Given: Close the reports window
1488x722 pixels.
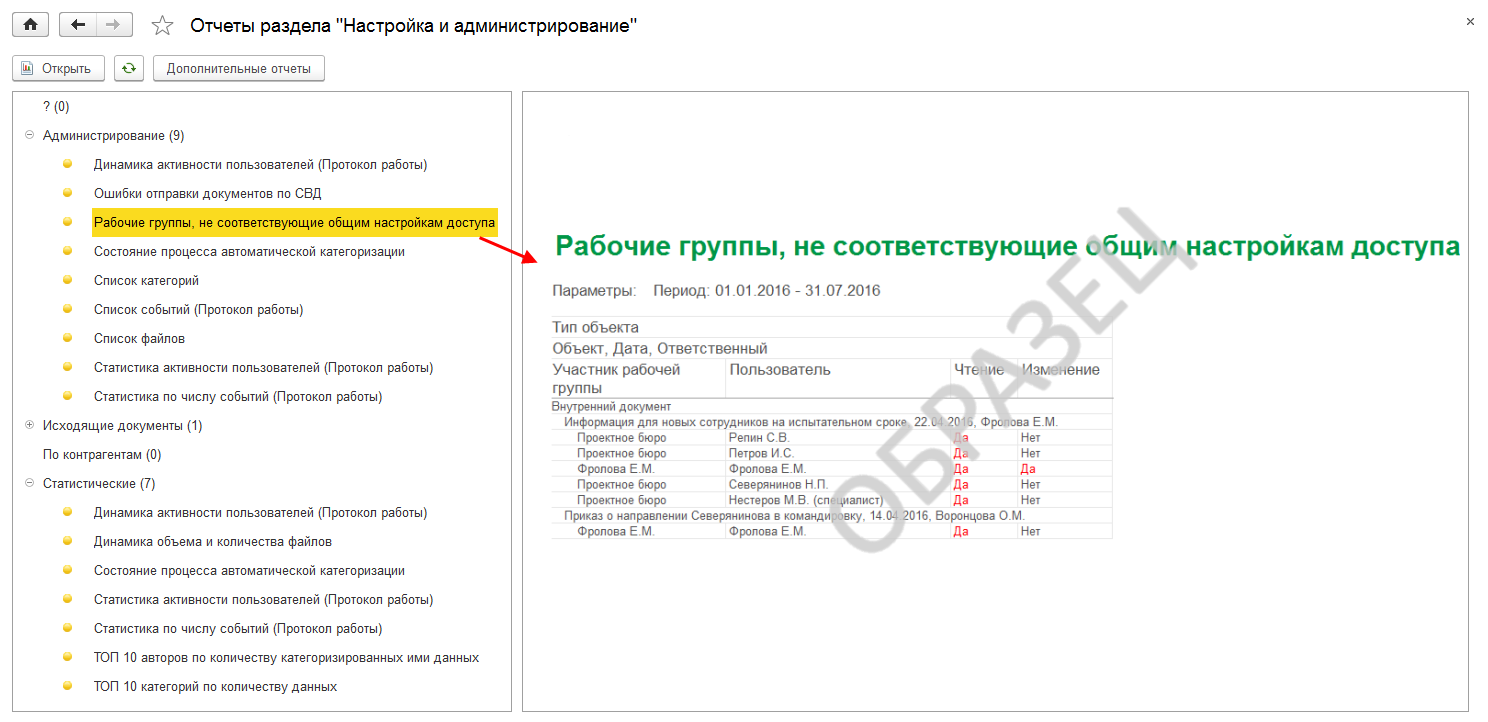Looking at the screenshot, I should click(1469, 21).
